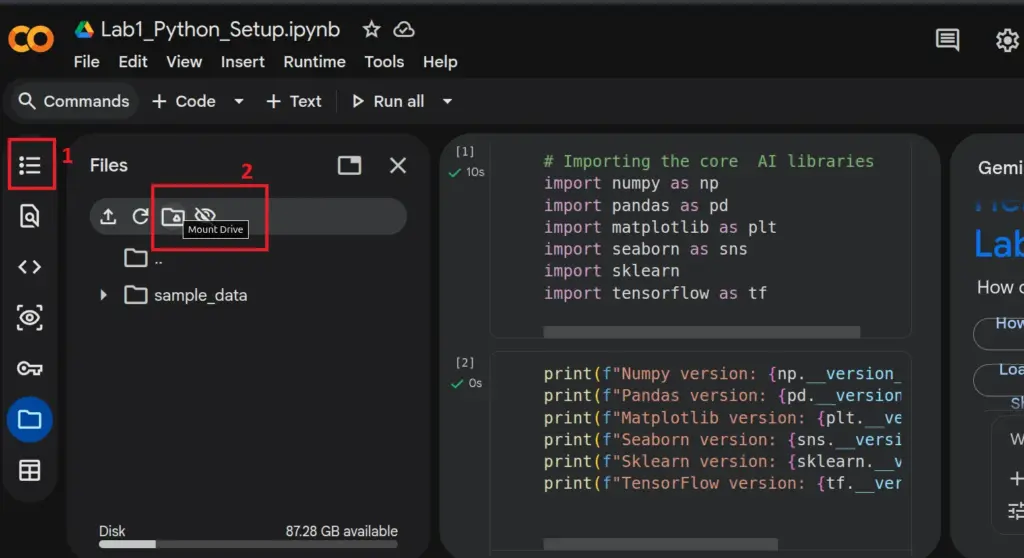This screenshot has height=558, width=1024.
Task: Click the 'import numpy as np' line
Action: coord(631,183)
